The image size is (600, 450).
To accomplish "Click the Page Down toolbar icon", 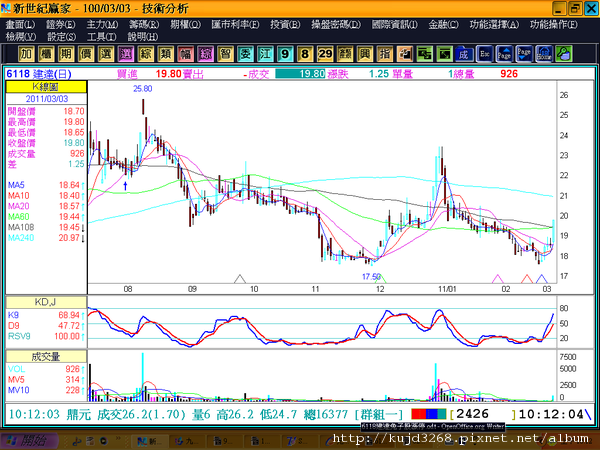I will click(524, 54).
